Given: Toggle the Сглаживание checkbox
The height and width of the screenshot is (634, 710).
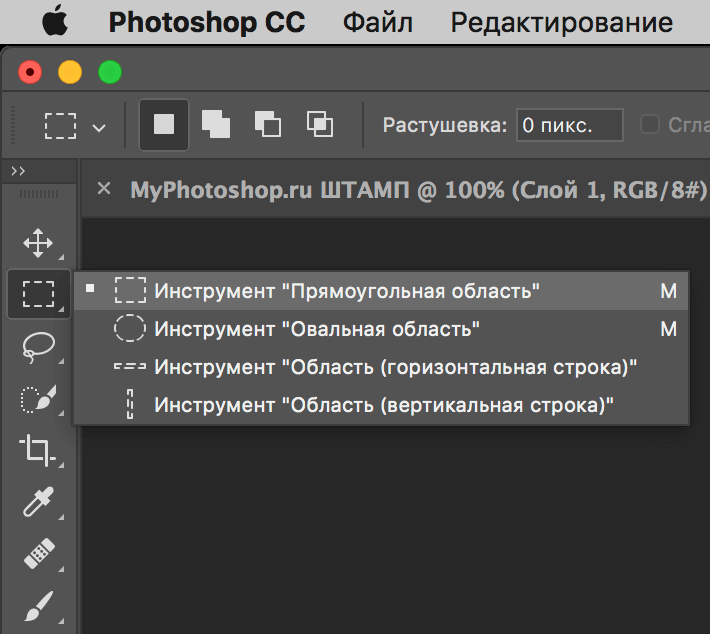Looking at the screenshot, I should pyautogui.click(x=650, y=124).
